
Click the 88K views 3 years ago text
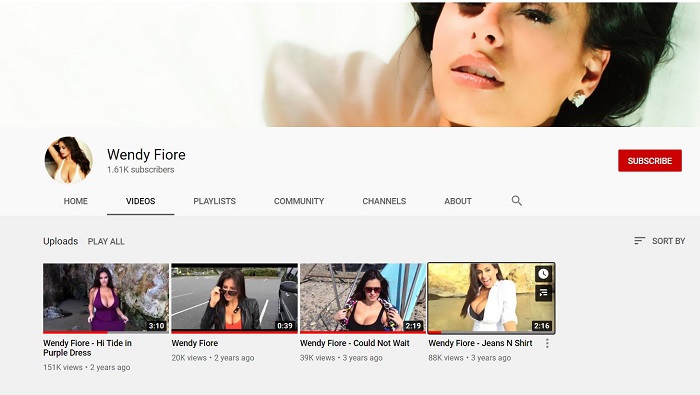[x=470, y=358]
